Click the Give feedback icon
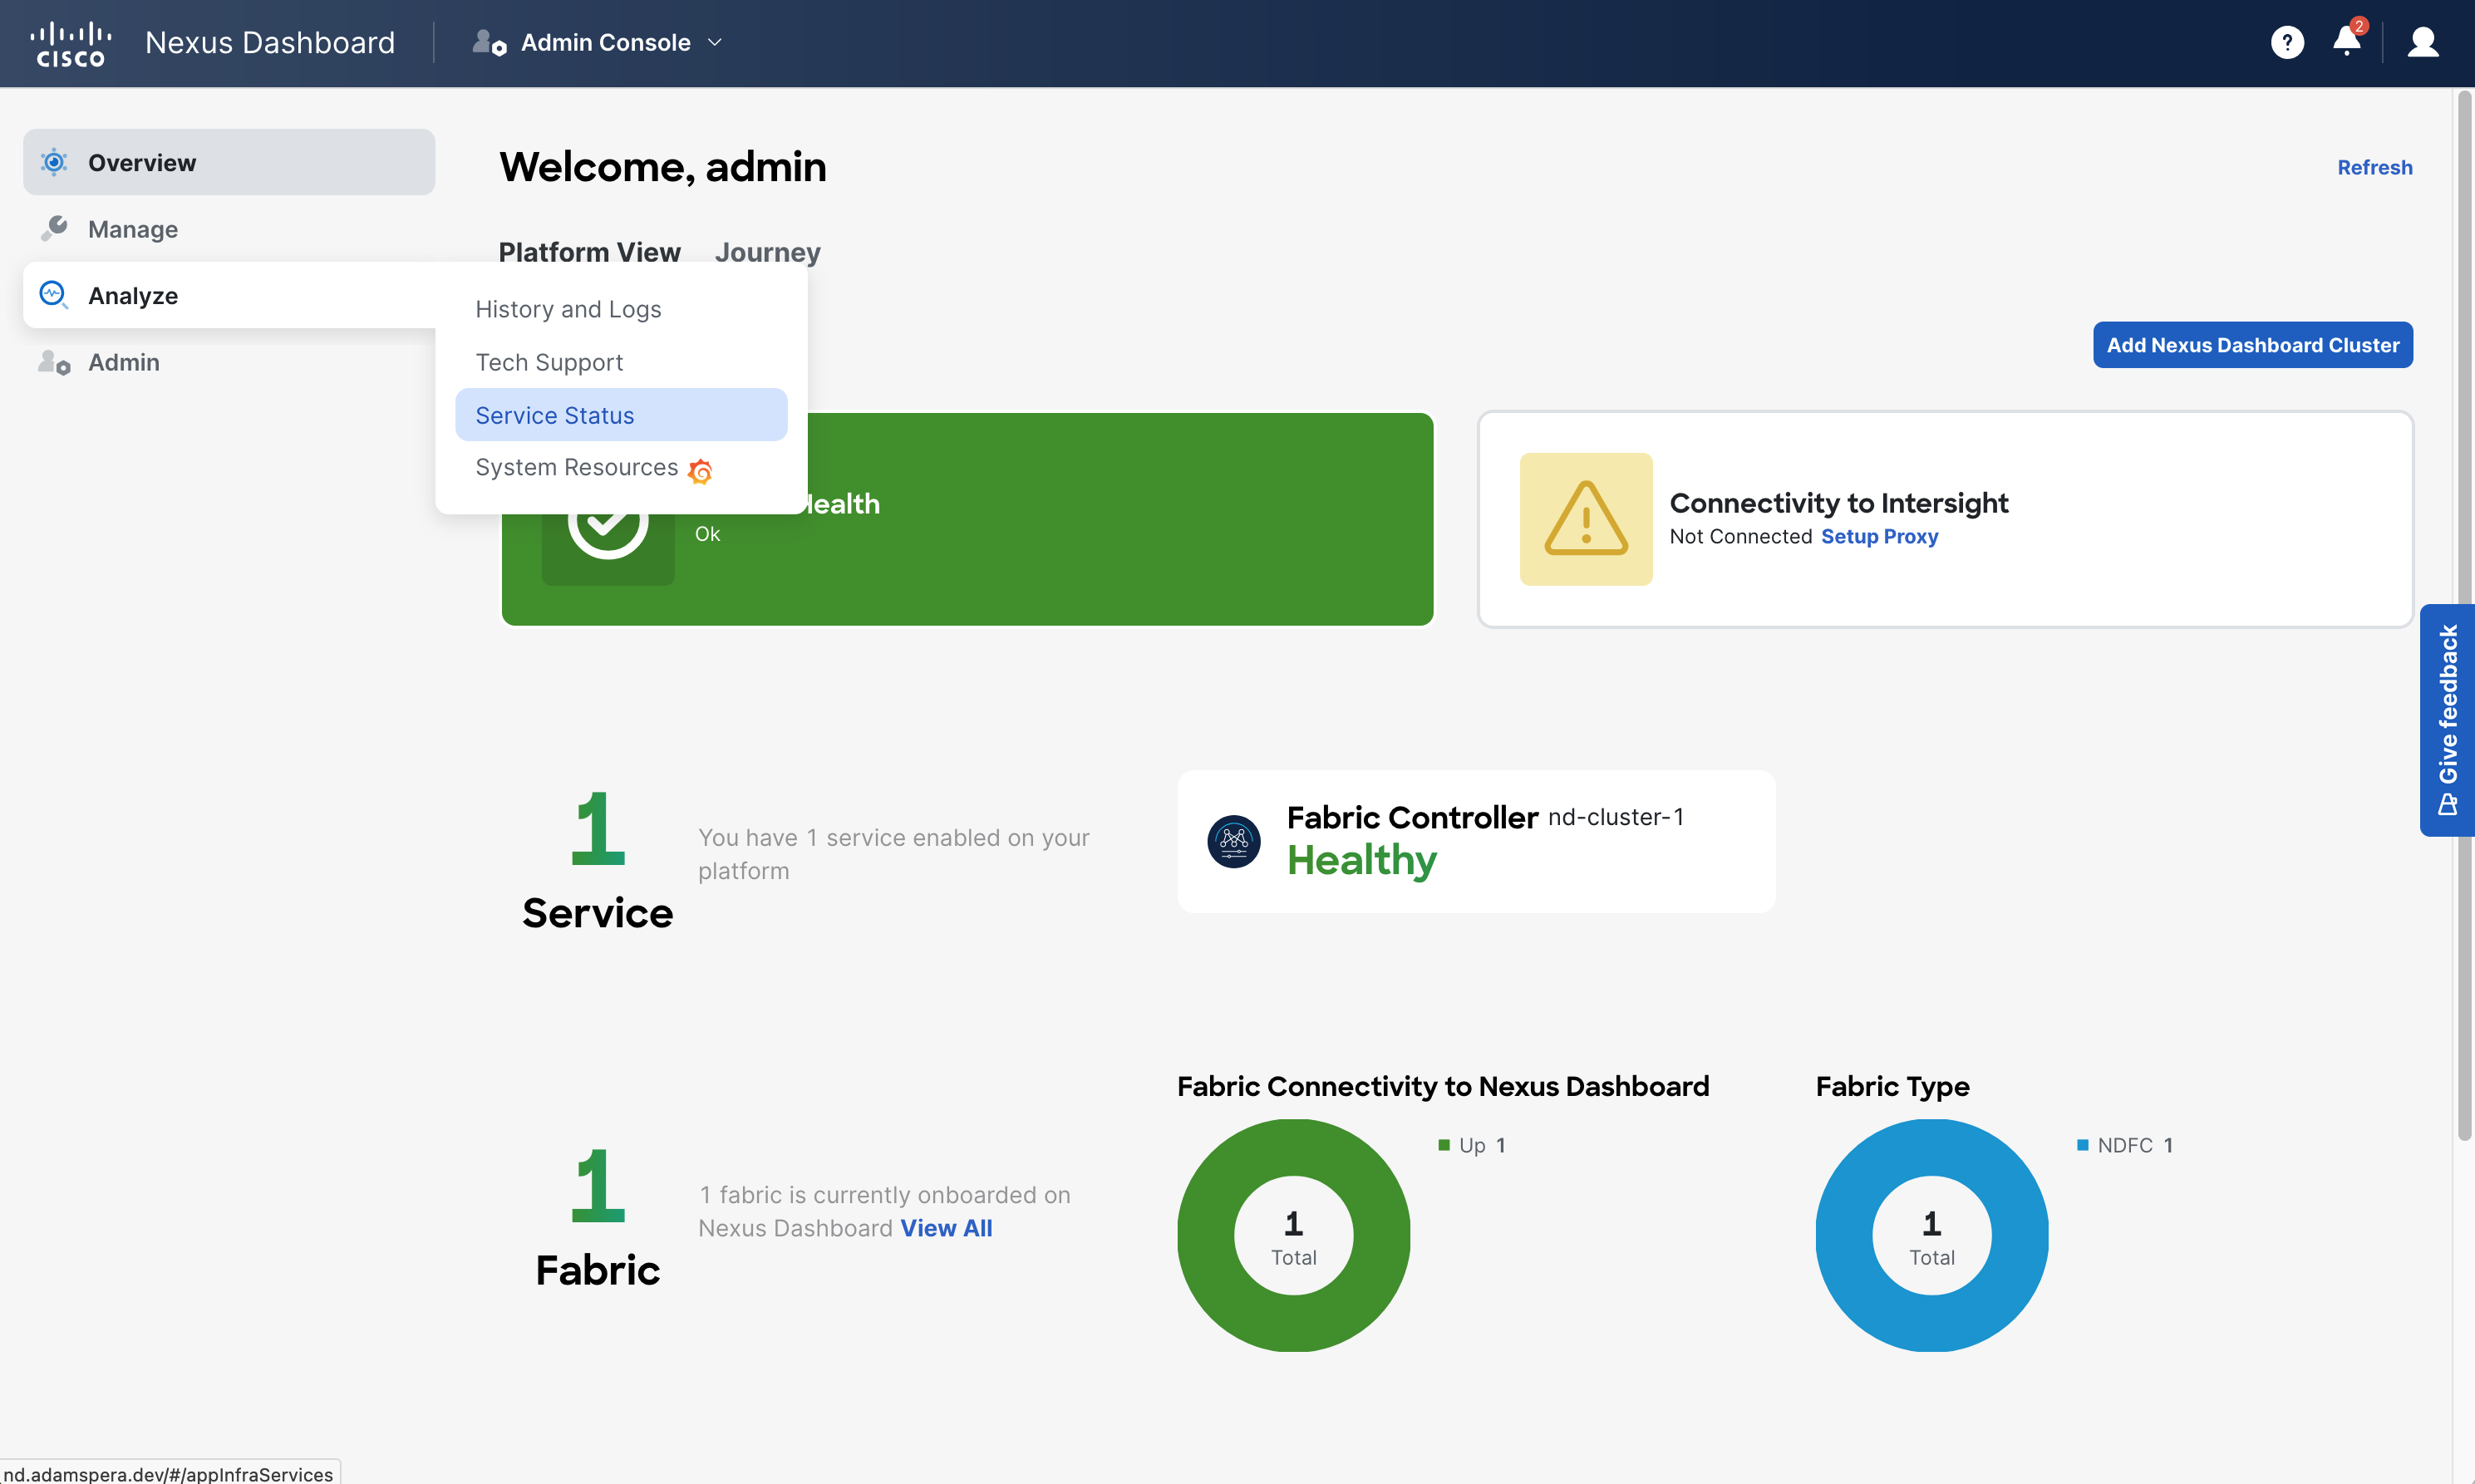Viewport: 2475px width, 1484px height. coord(2448,804)
